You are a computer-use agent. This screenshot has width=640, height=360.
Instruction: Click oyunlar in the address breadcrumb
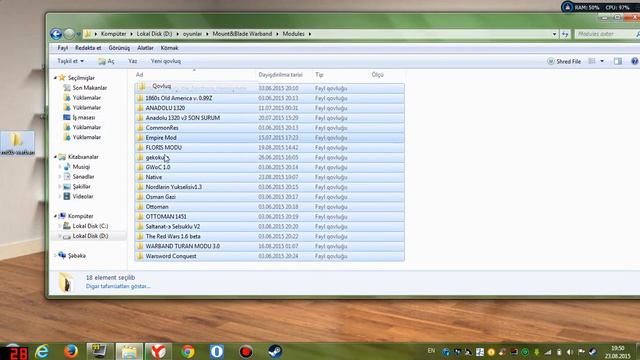coord(192,34)
